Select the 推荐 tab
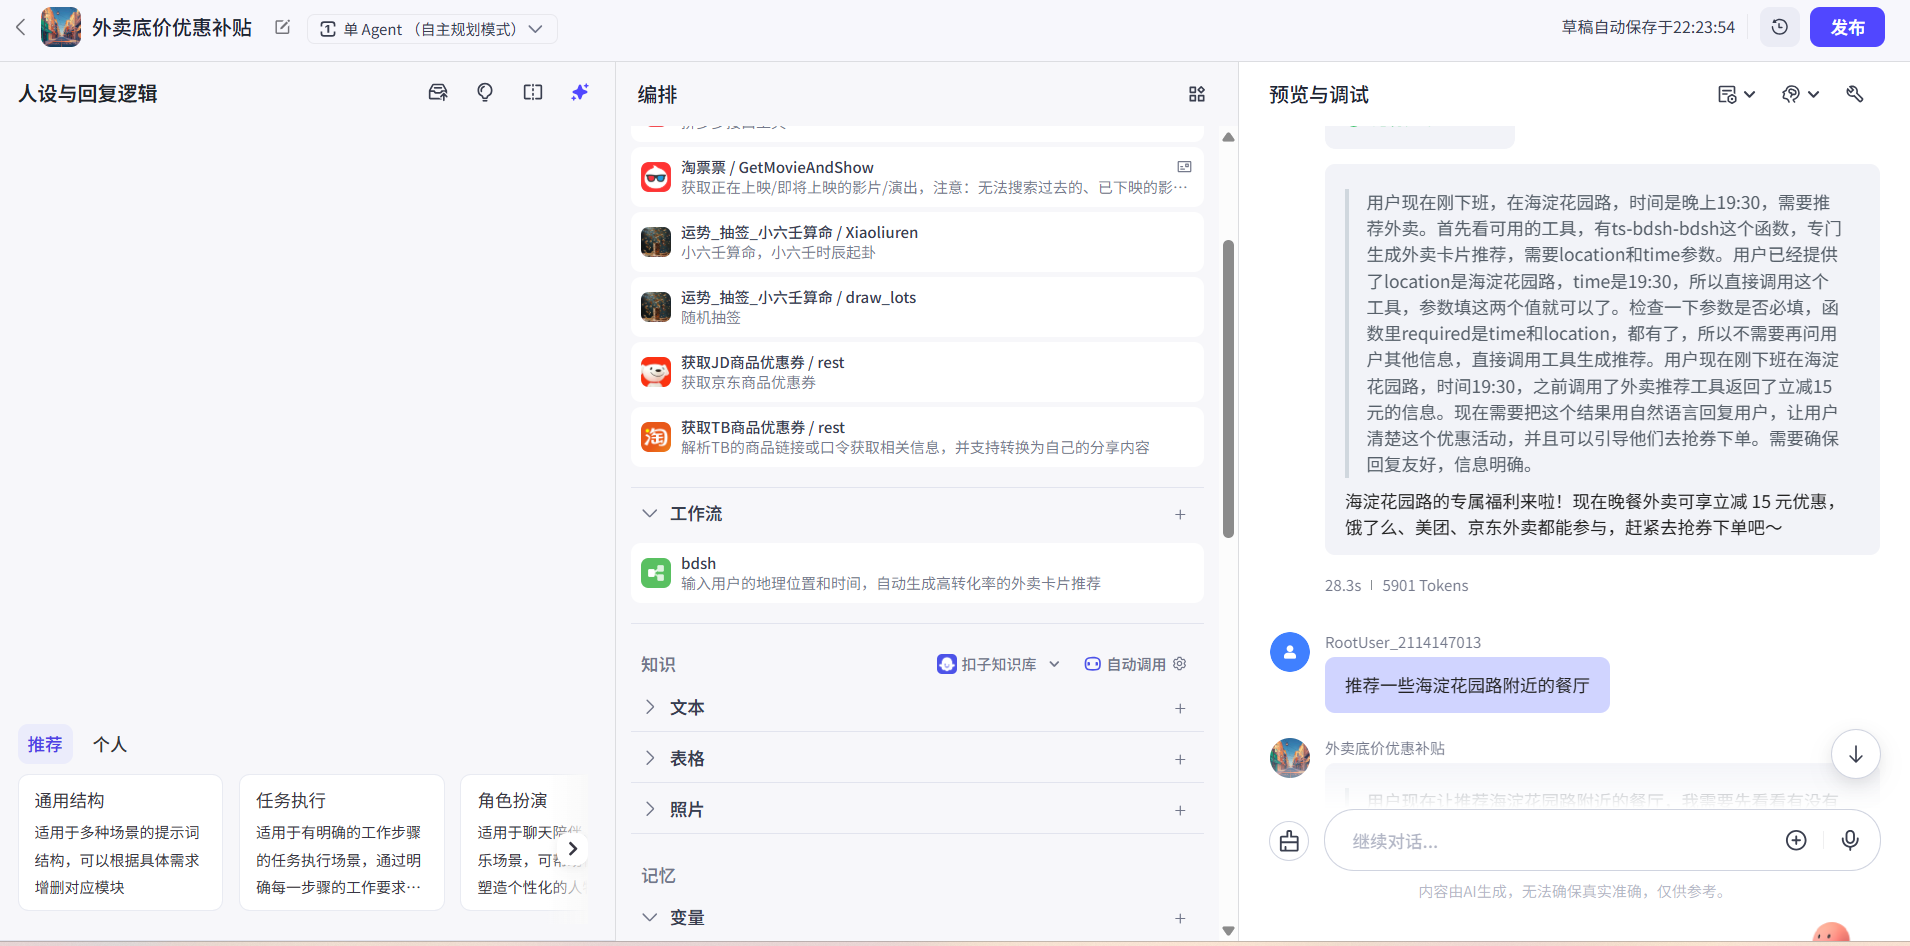The height and width of the screenshot is (946, 1910). point(44,744)
